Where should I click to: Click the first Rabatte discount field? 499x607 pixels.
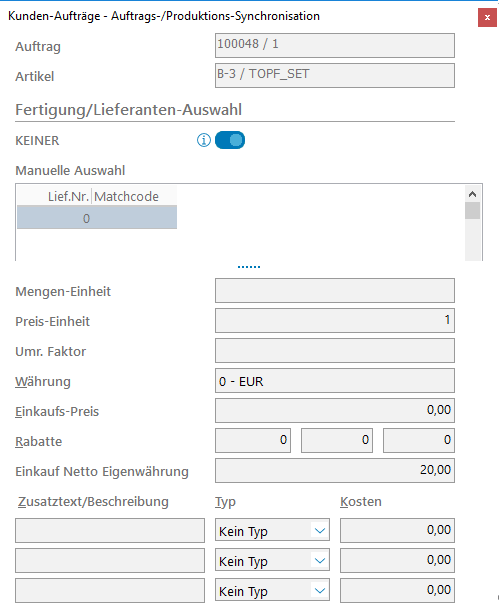tap(253, 440)
